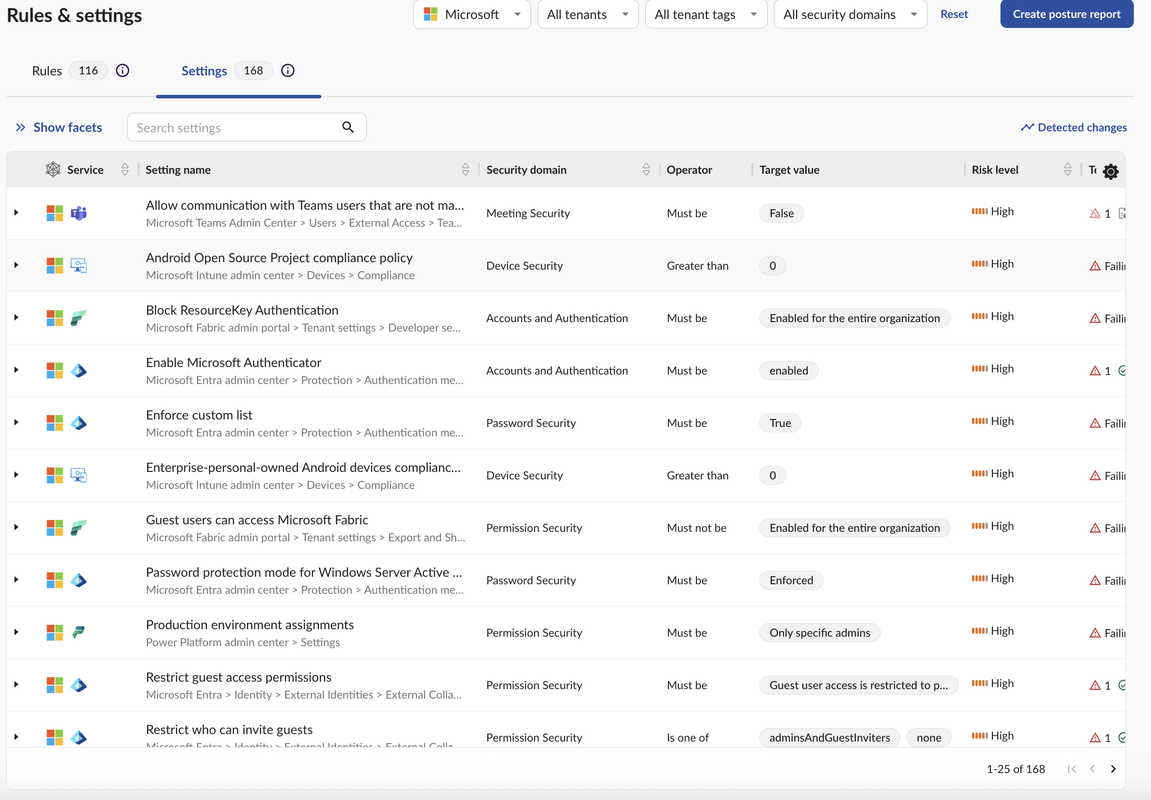
Task: Click Create posture report button
Action: 1067,14
